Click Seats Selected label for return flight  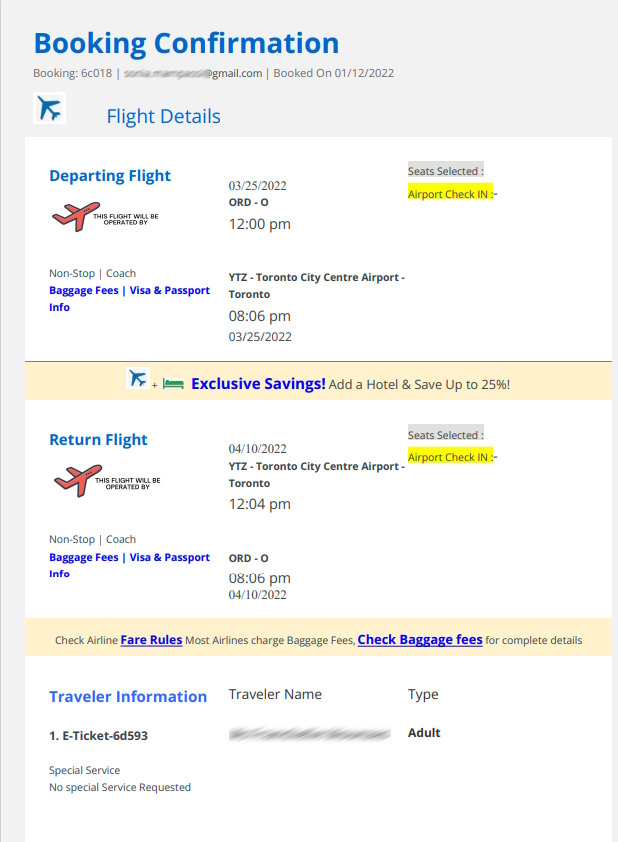(x=446, y=434)
